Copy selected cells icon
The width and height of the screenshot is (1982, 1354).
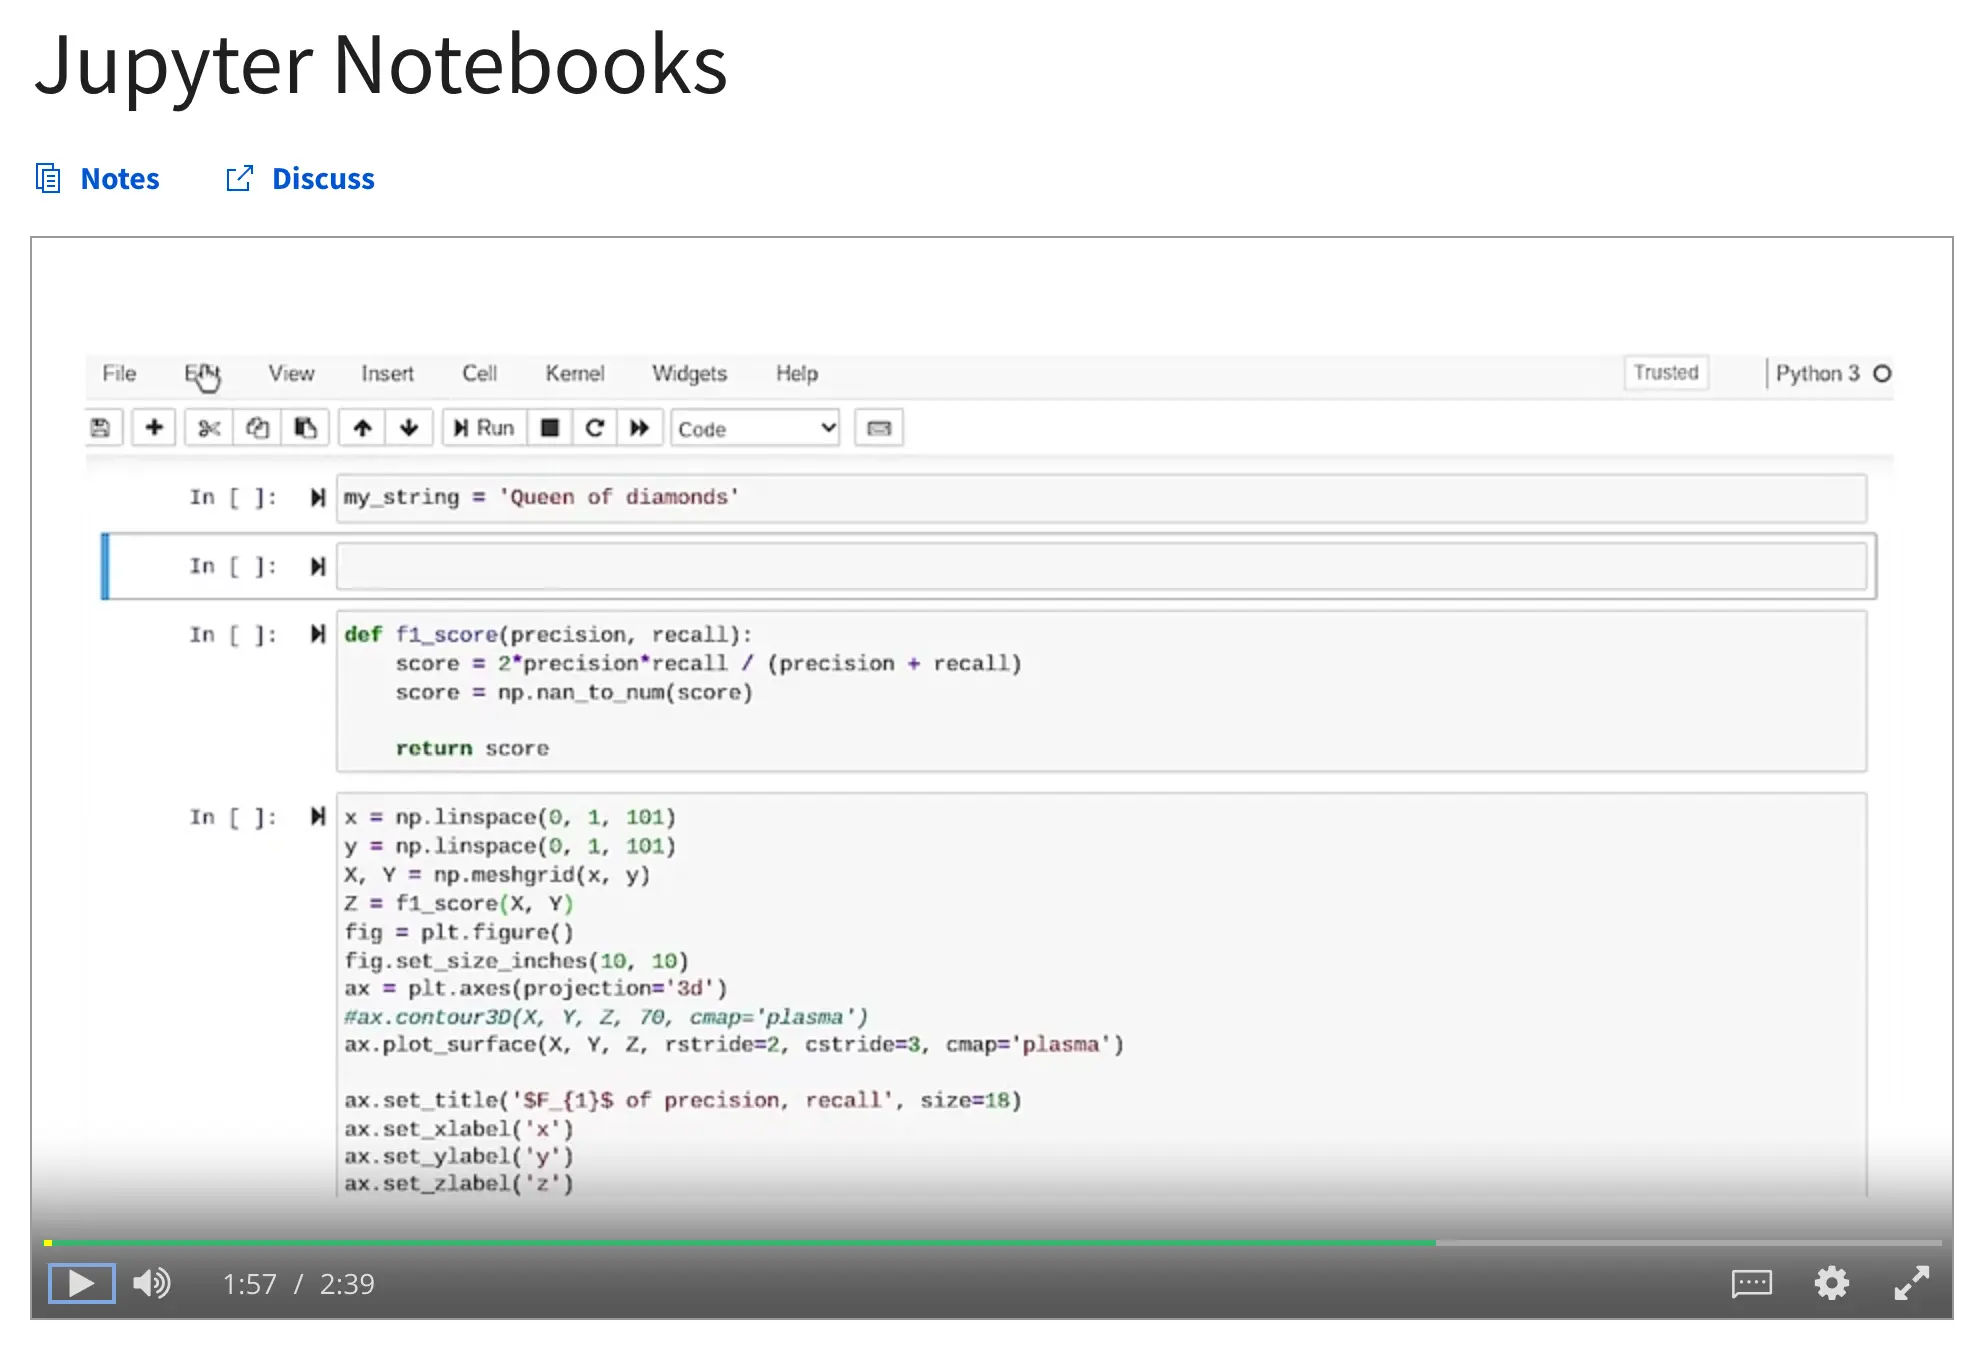coord(257,428)
